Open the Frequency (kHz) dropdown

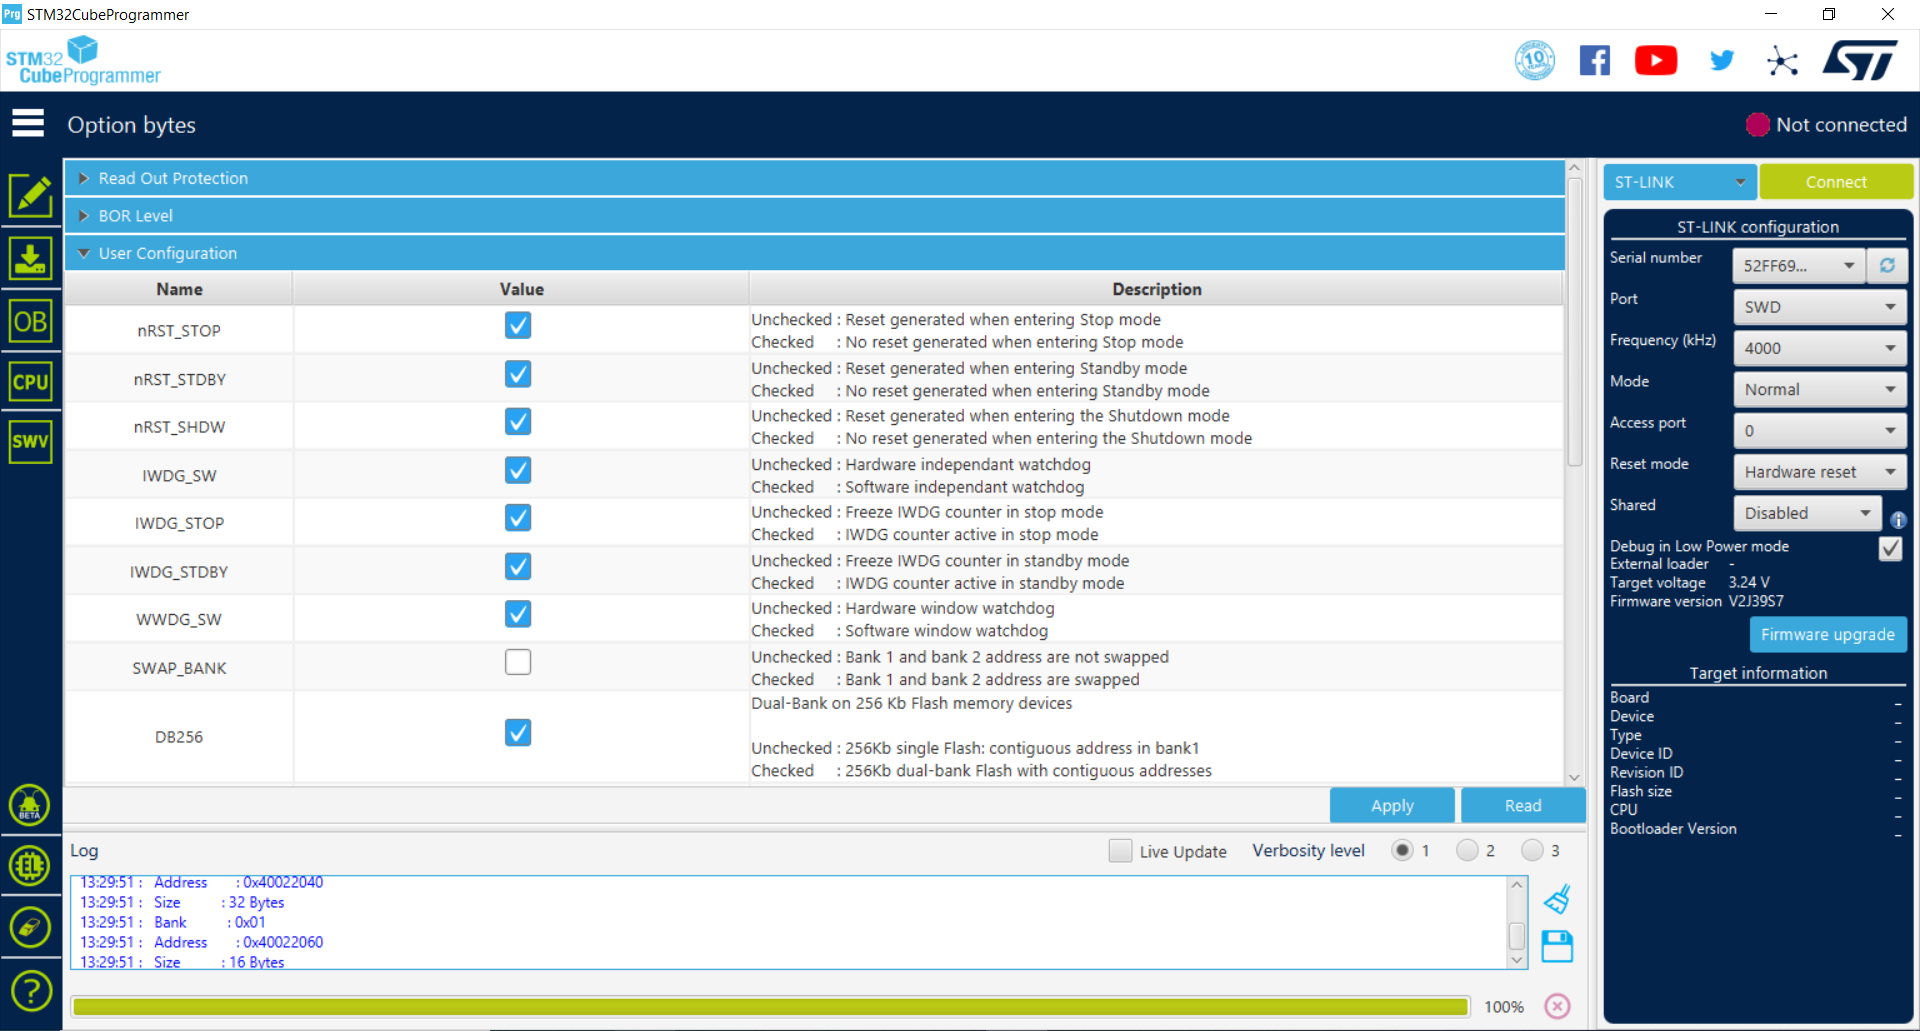(1819, 348)
